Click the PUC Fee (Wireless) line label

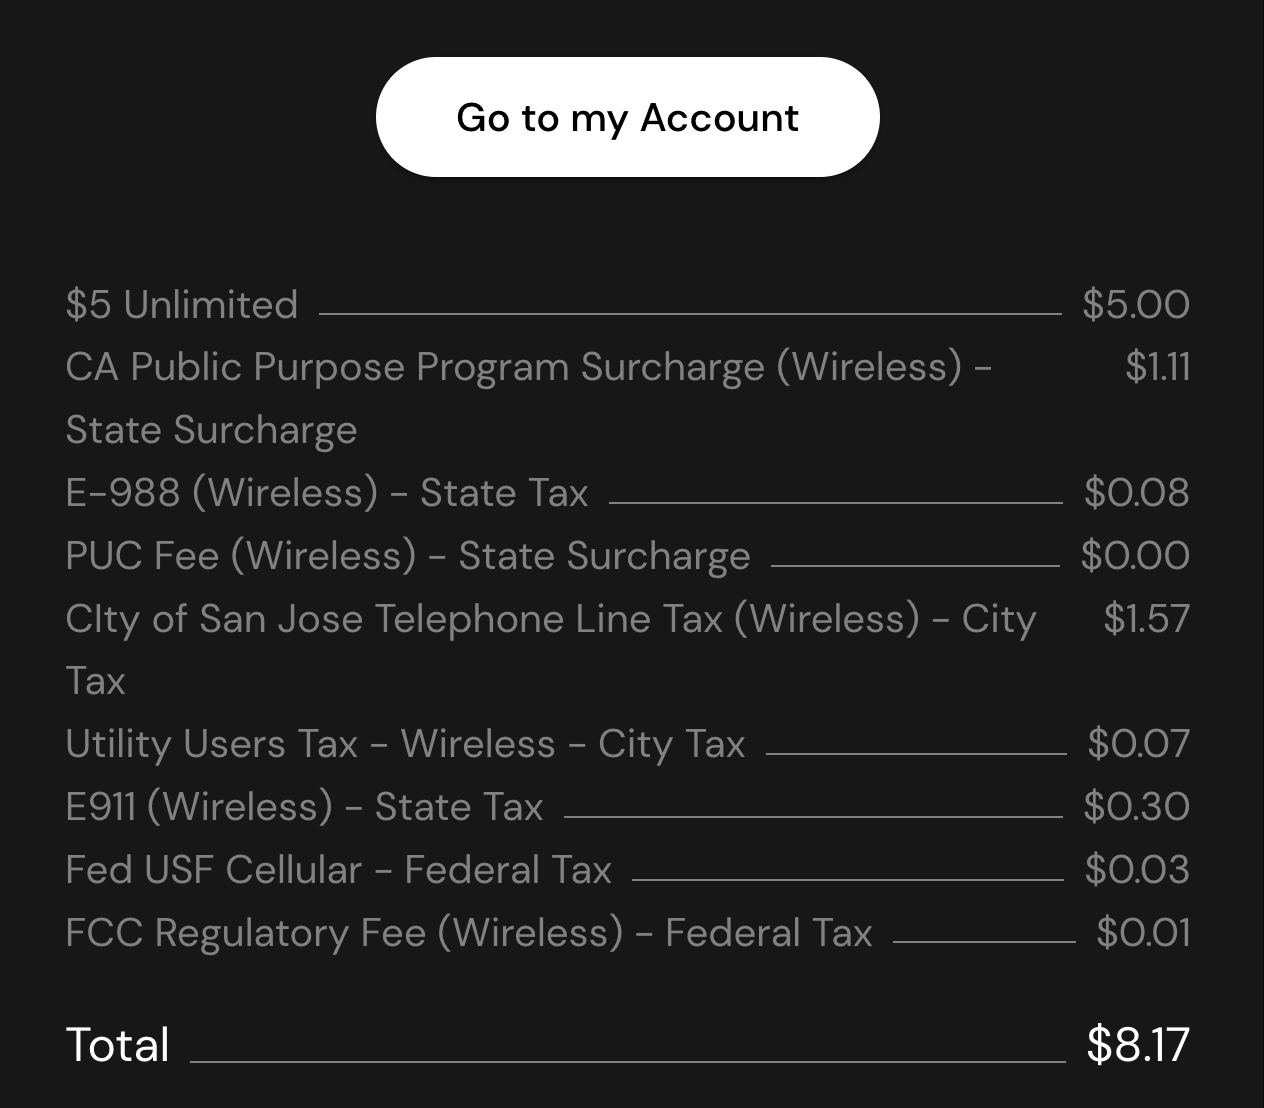[407, 556]
